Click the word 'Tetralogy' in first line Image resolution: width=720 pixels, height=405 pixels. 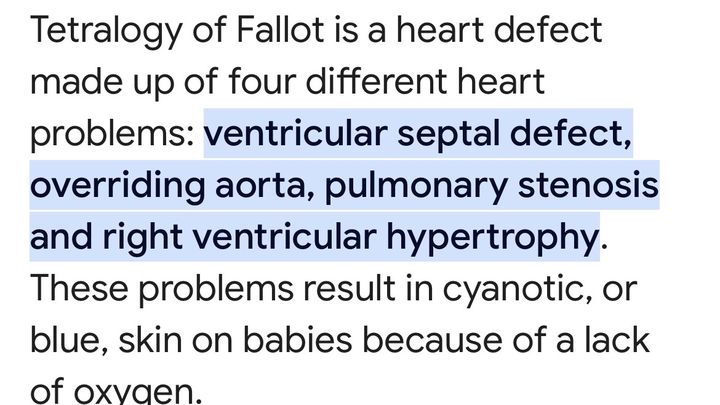106,31
